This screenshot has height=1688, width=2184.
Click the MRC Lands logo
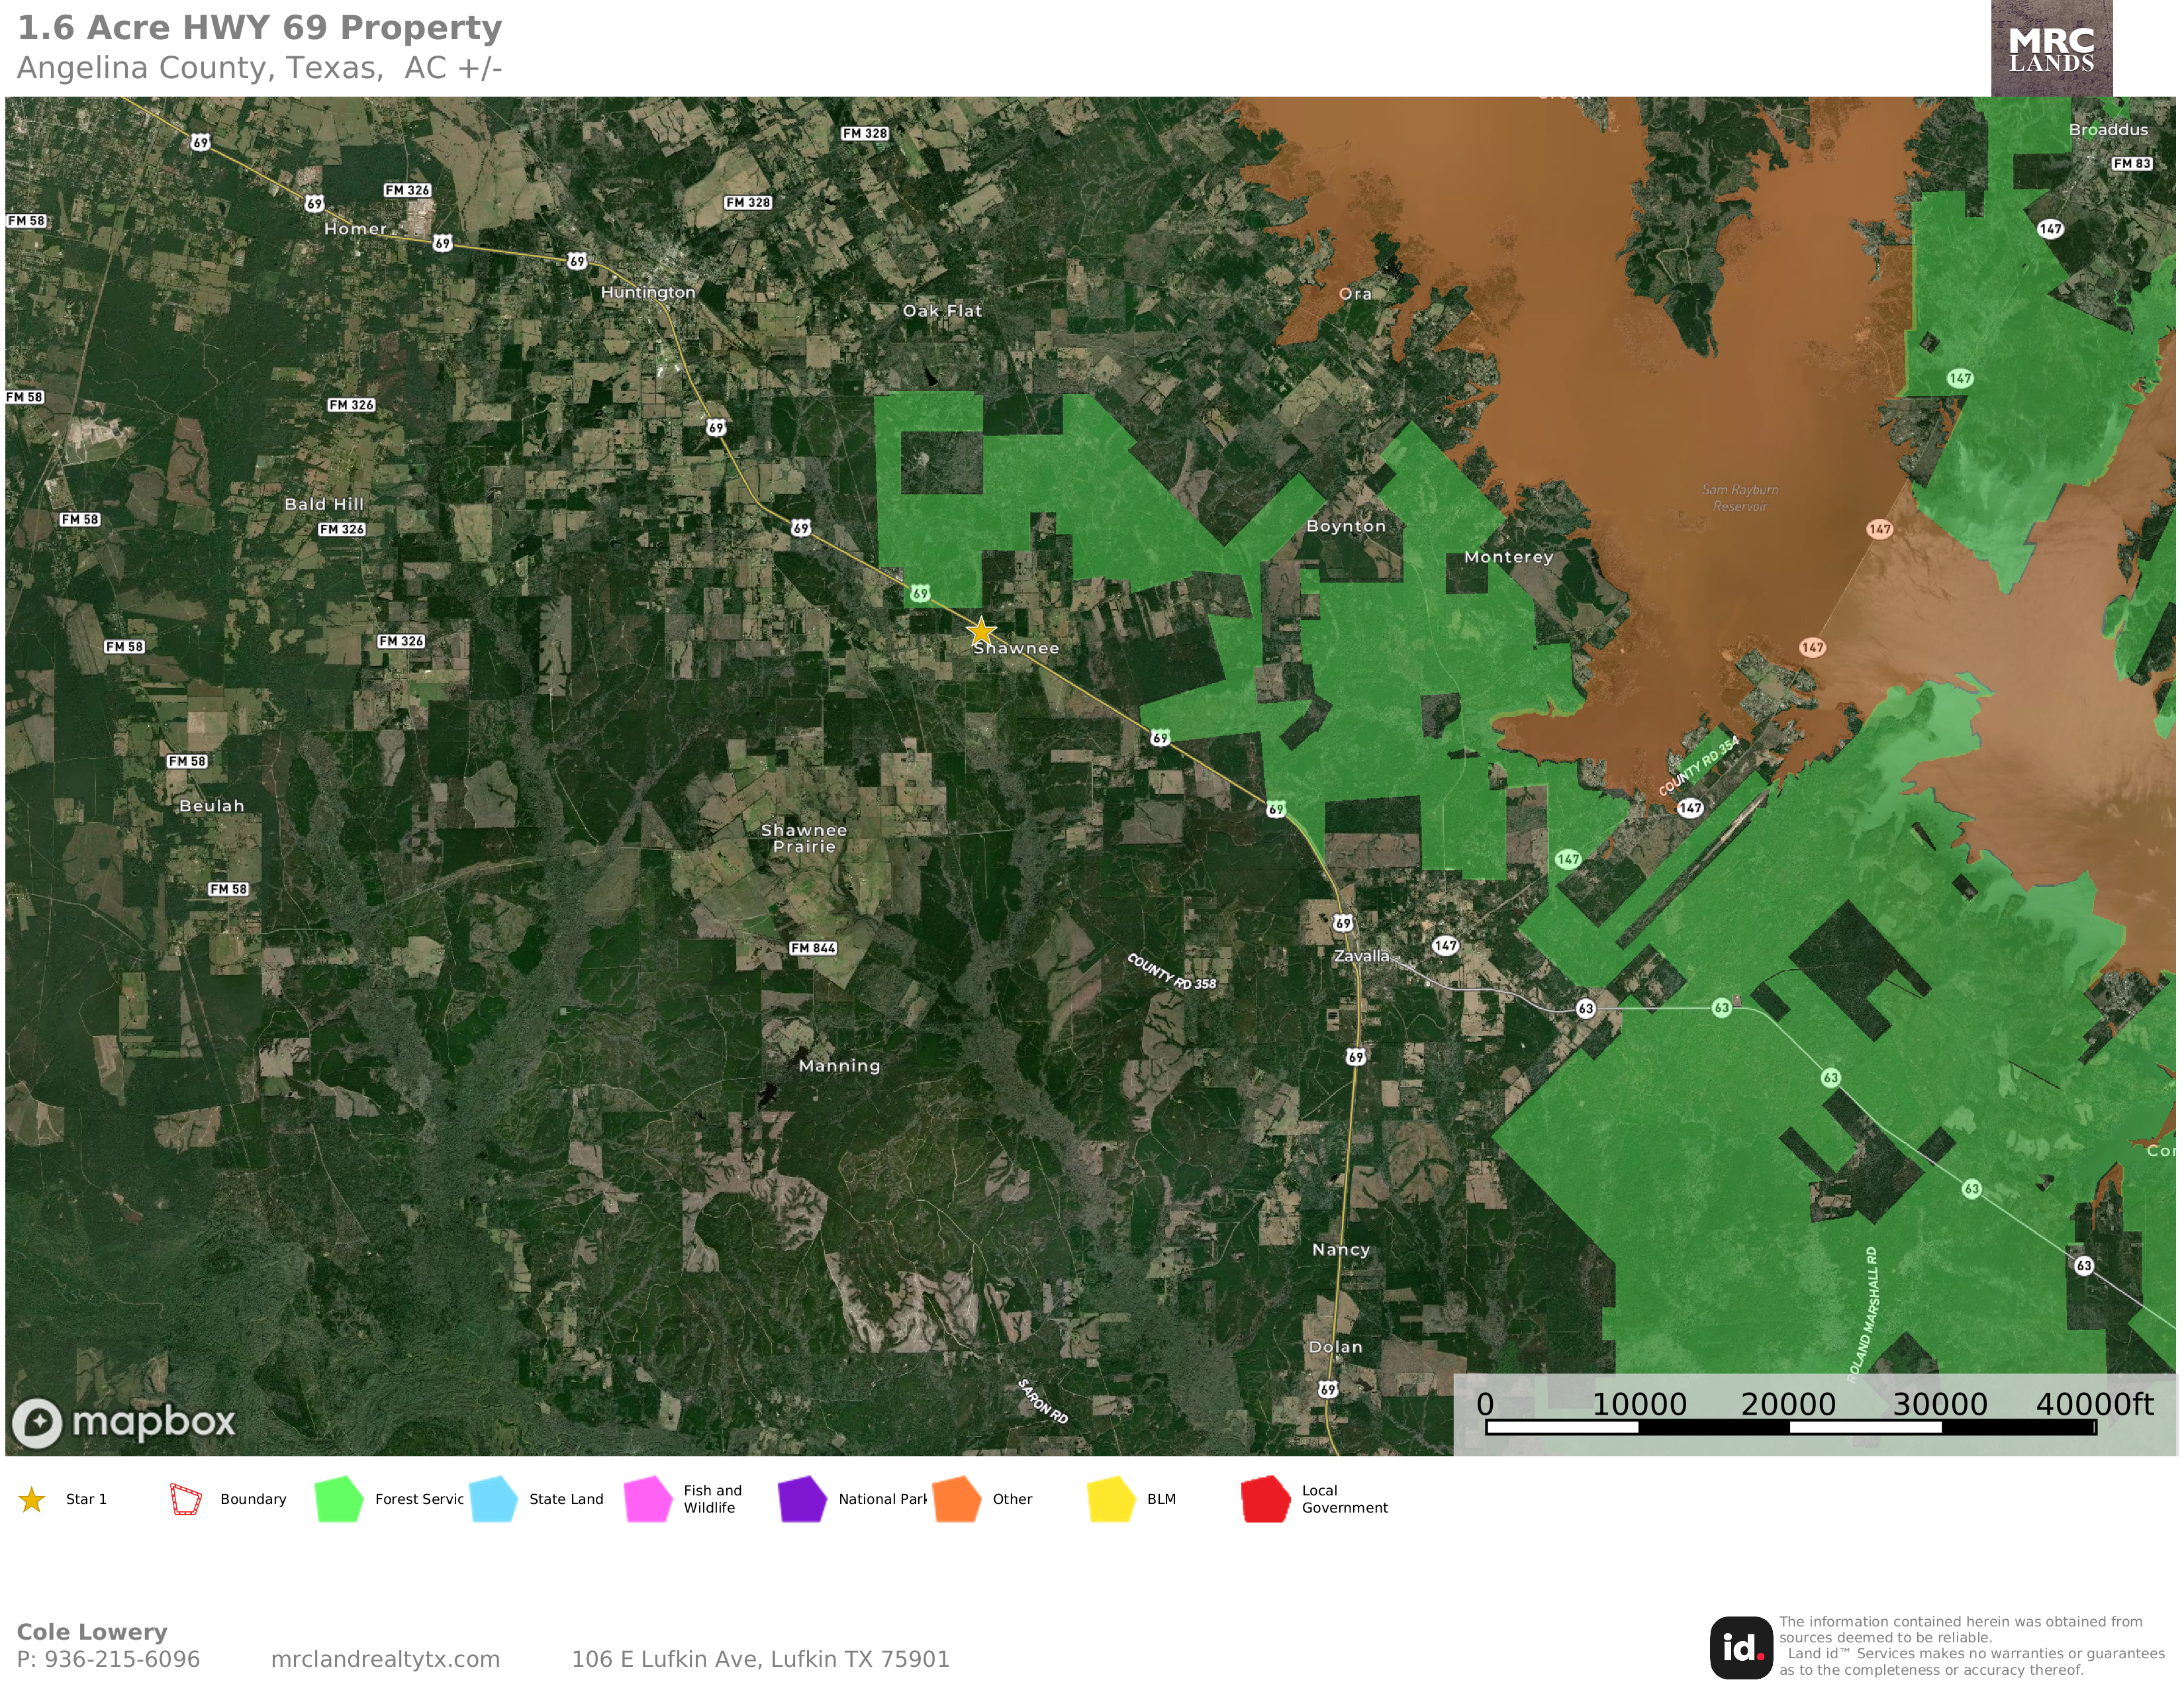(2051, 49)
